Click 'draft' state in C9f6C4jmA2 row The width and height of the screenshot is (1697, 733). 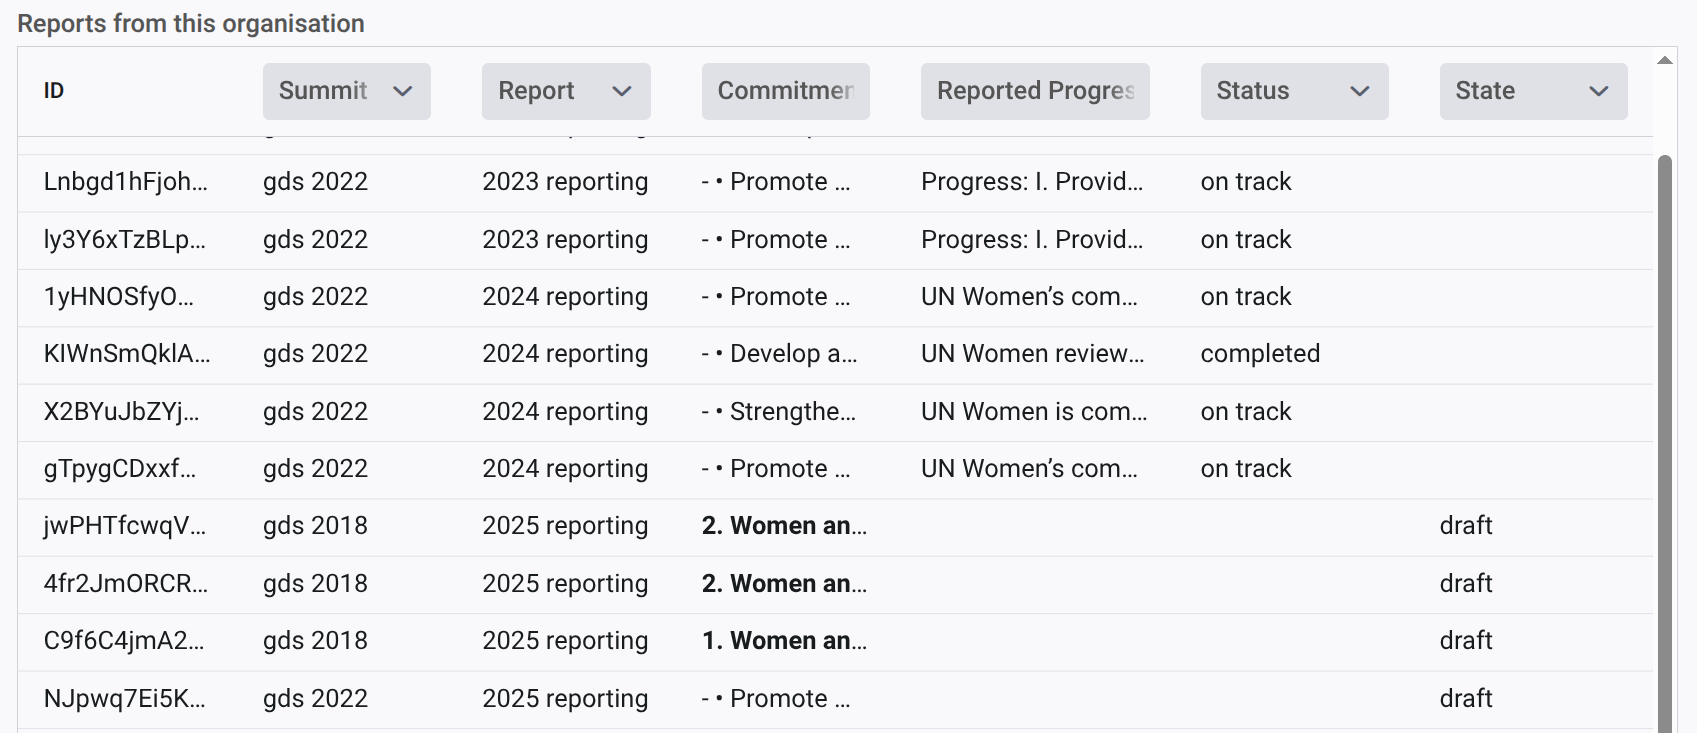point(1466,641)
